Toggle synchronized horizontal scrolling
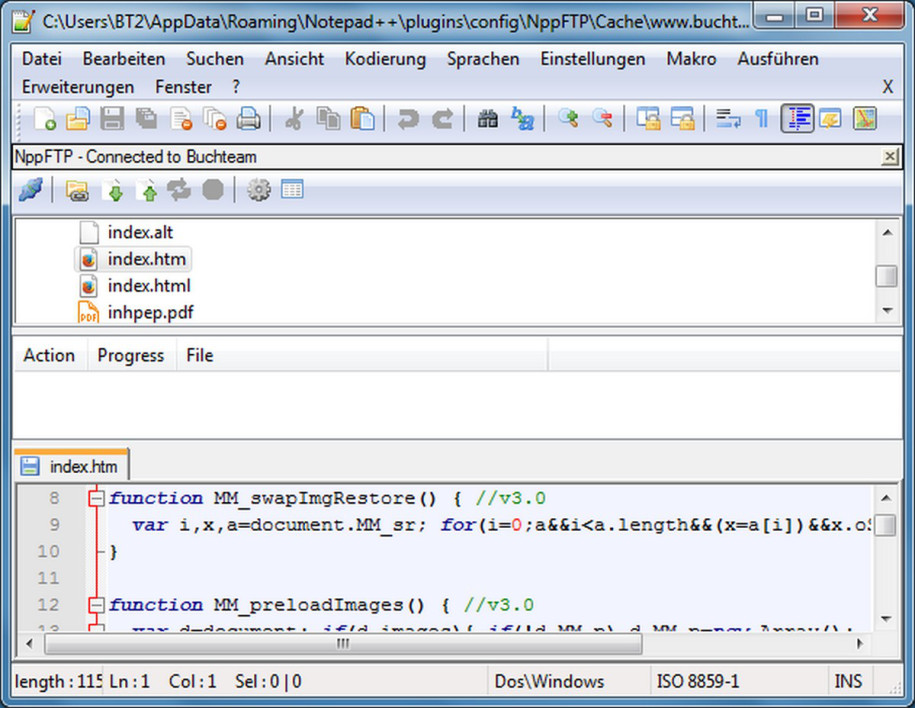Viewport: 915px width, 708px height. (682, 118)
